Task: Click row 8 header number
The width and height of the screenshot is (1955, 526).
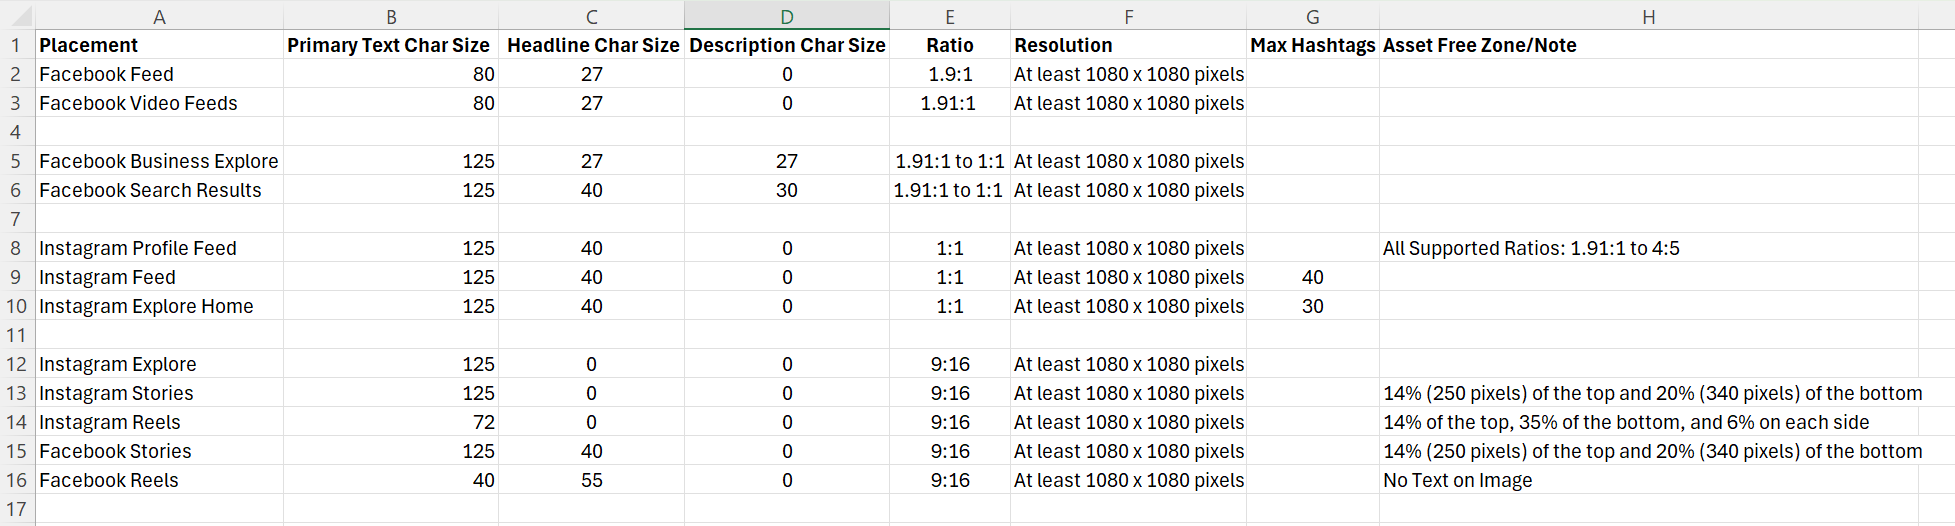Action: point(16,248)
